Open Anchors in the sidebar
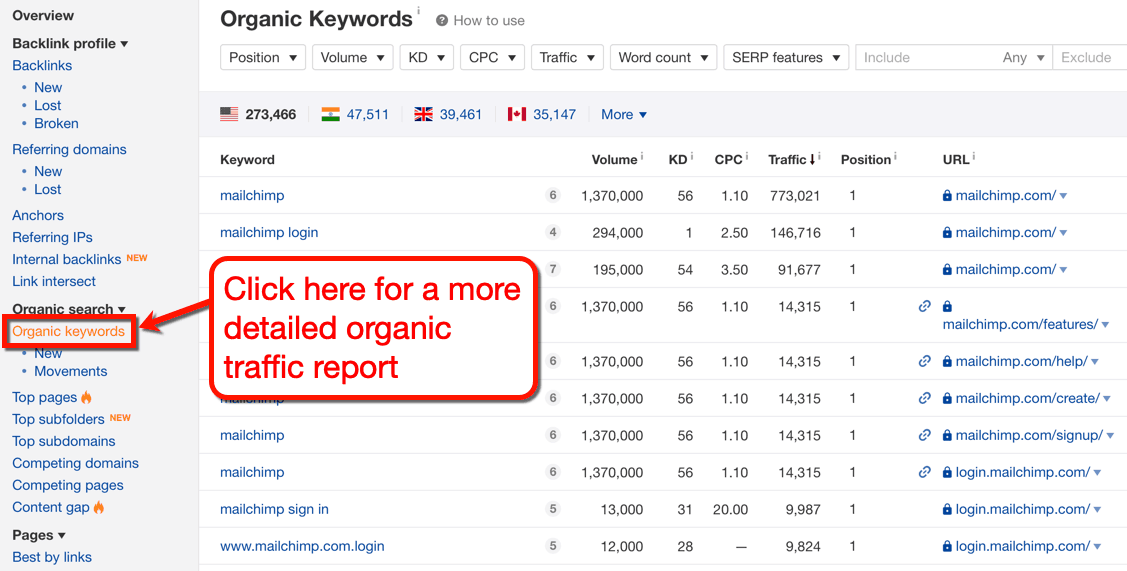This screenshot has width=1127, height=571. coord(38,215)
